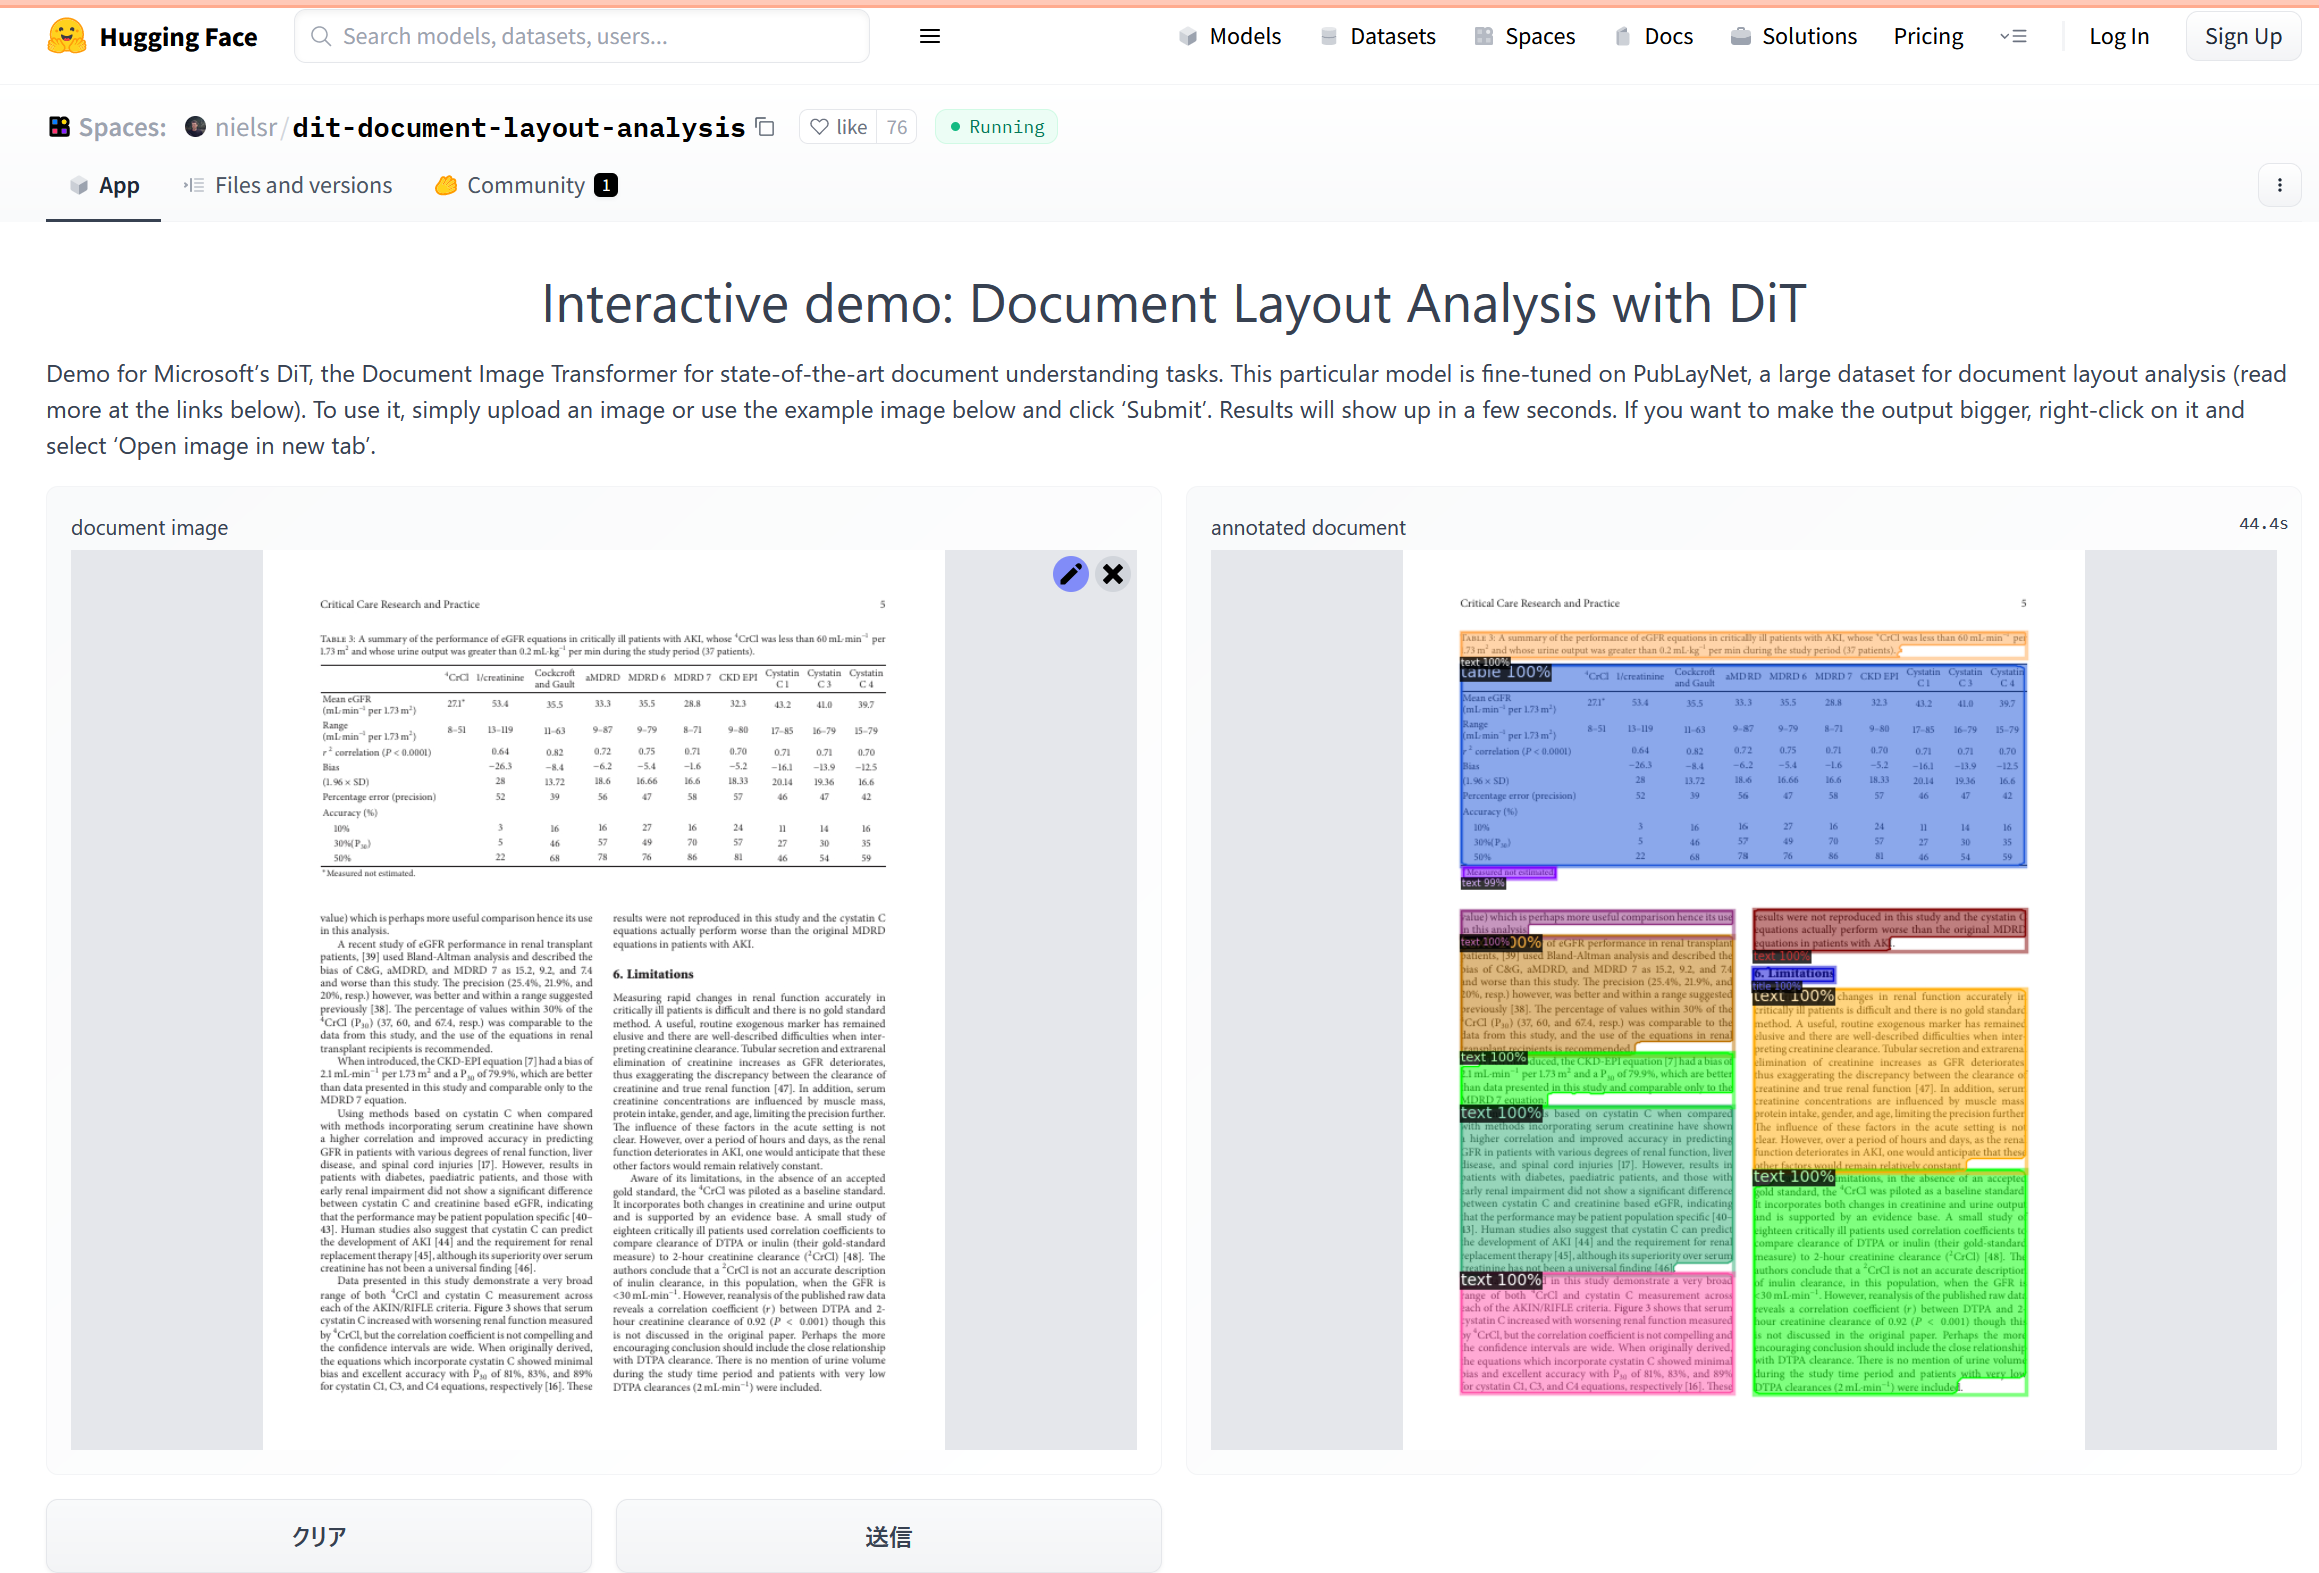
Task: Copy space name with clipboard icon
Action: tap(766, 127)
